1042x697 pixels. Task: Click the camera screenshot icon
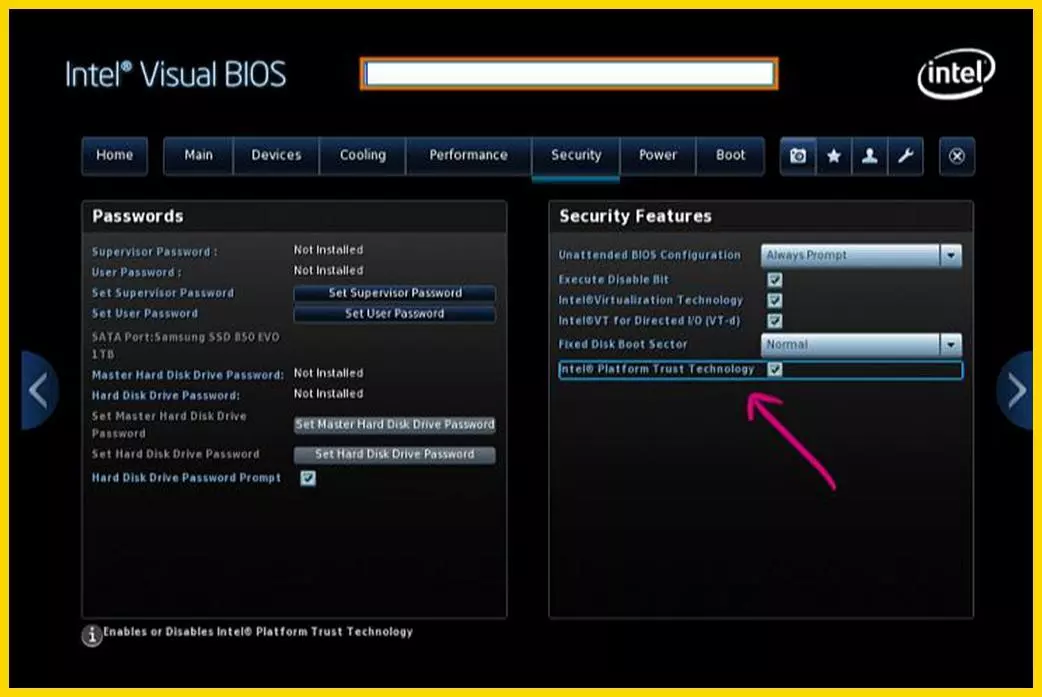(798, 156)
